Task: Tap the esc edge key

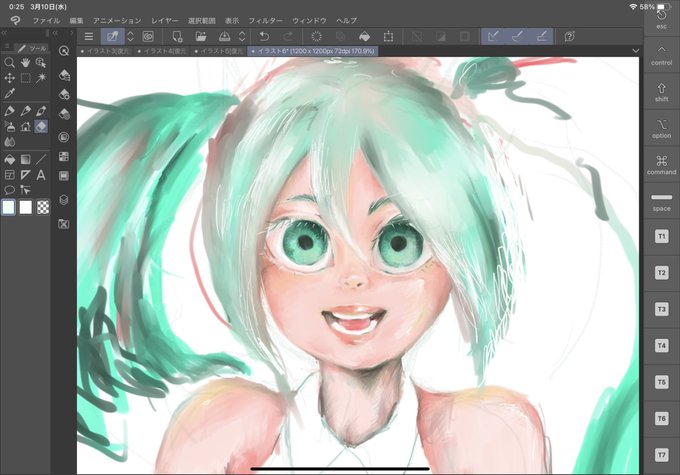Action: (x=661, y=20)
